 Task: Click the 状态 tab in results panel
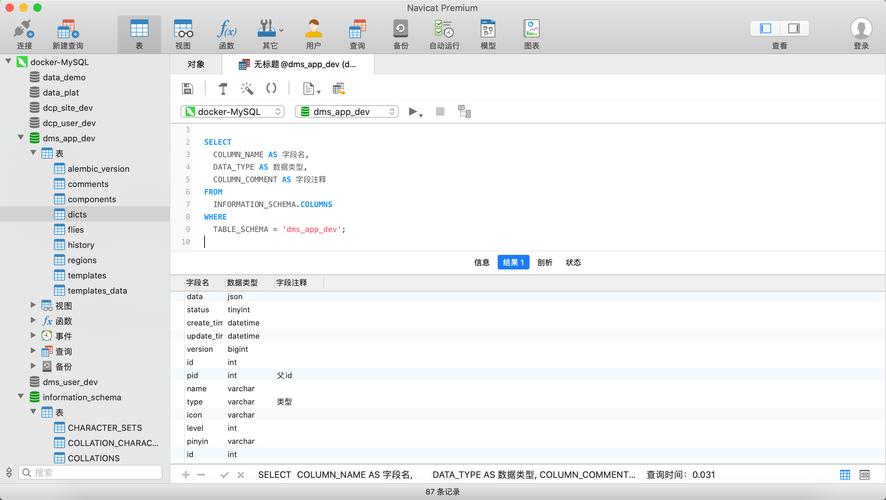point(573,262)
